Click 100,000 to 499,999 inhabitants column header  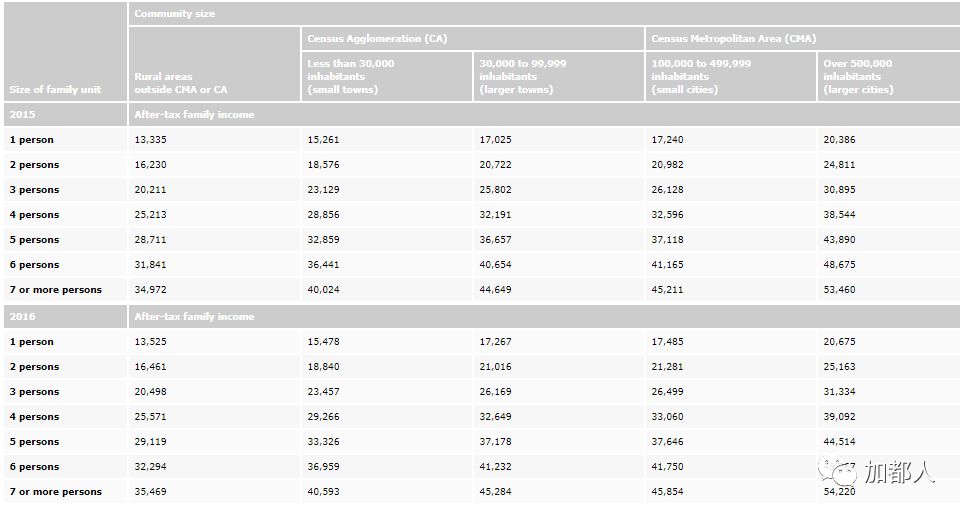pyautogui.click(x=699, y=76)
